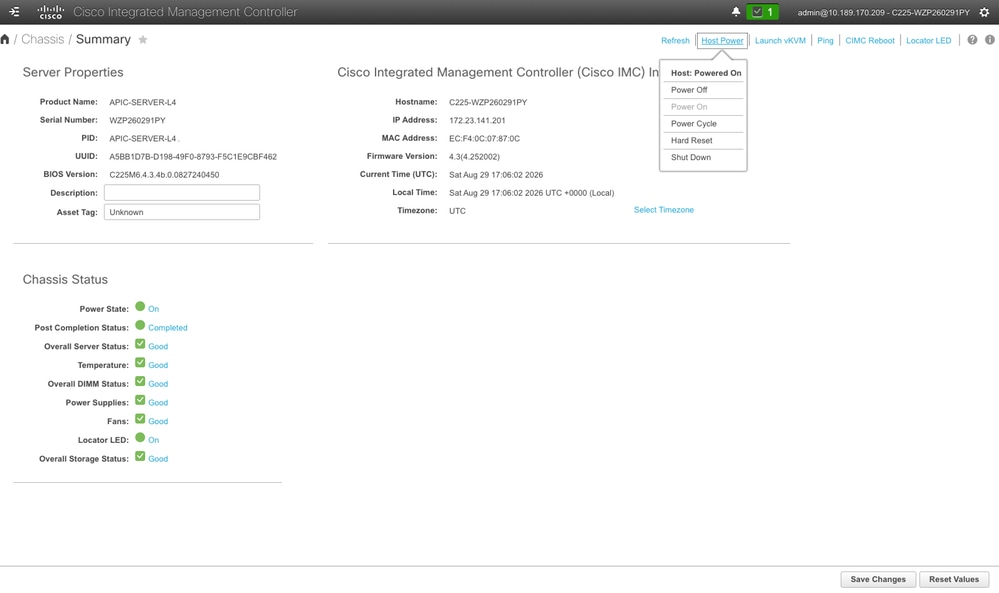Open the Temperature Good link
Screen dimensions: 999x593
158,365
